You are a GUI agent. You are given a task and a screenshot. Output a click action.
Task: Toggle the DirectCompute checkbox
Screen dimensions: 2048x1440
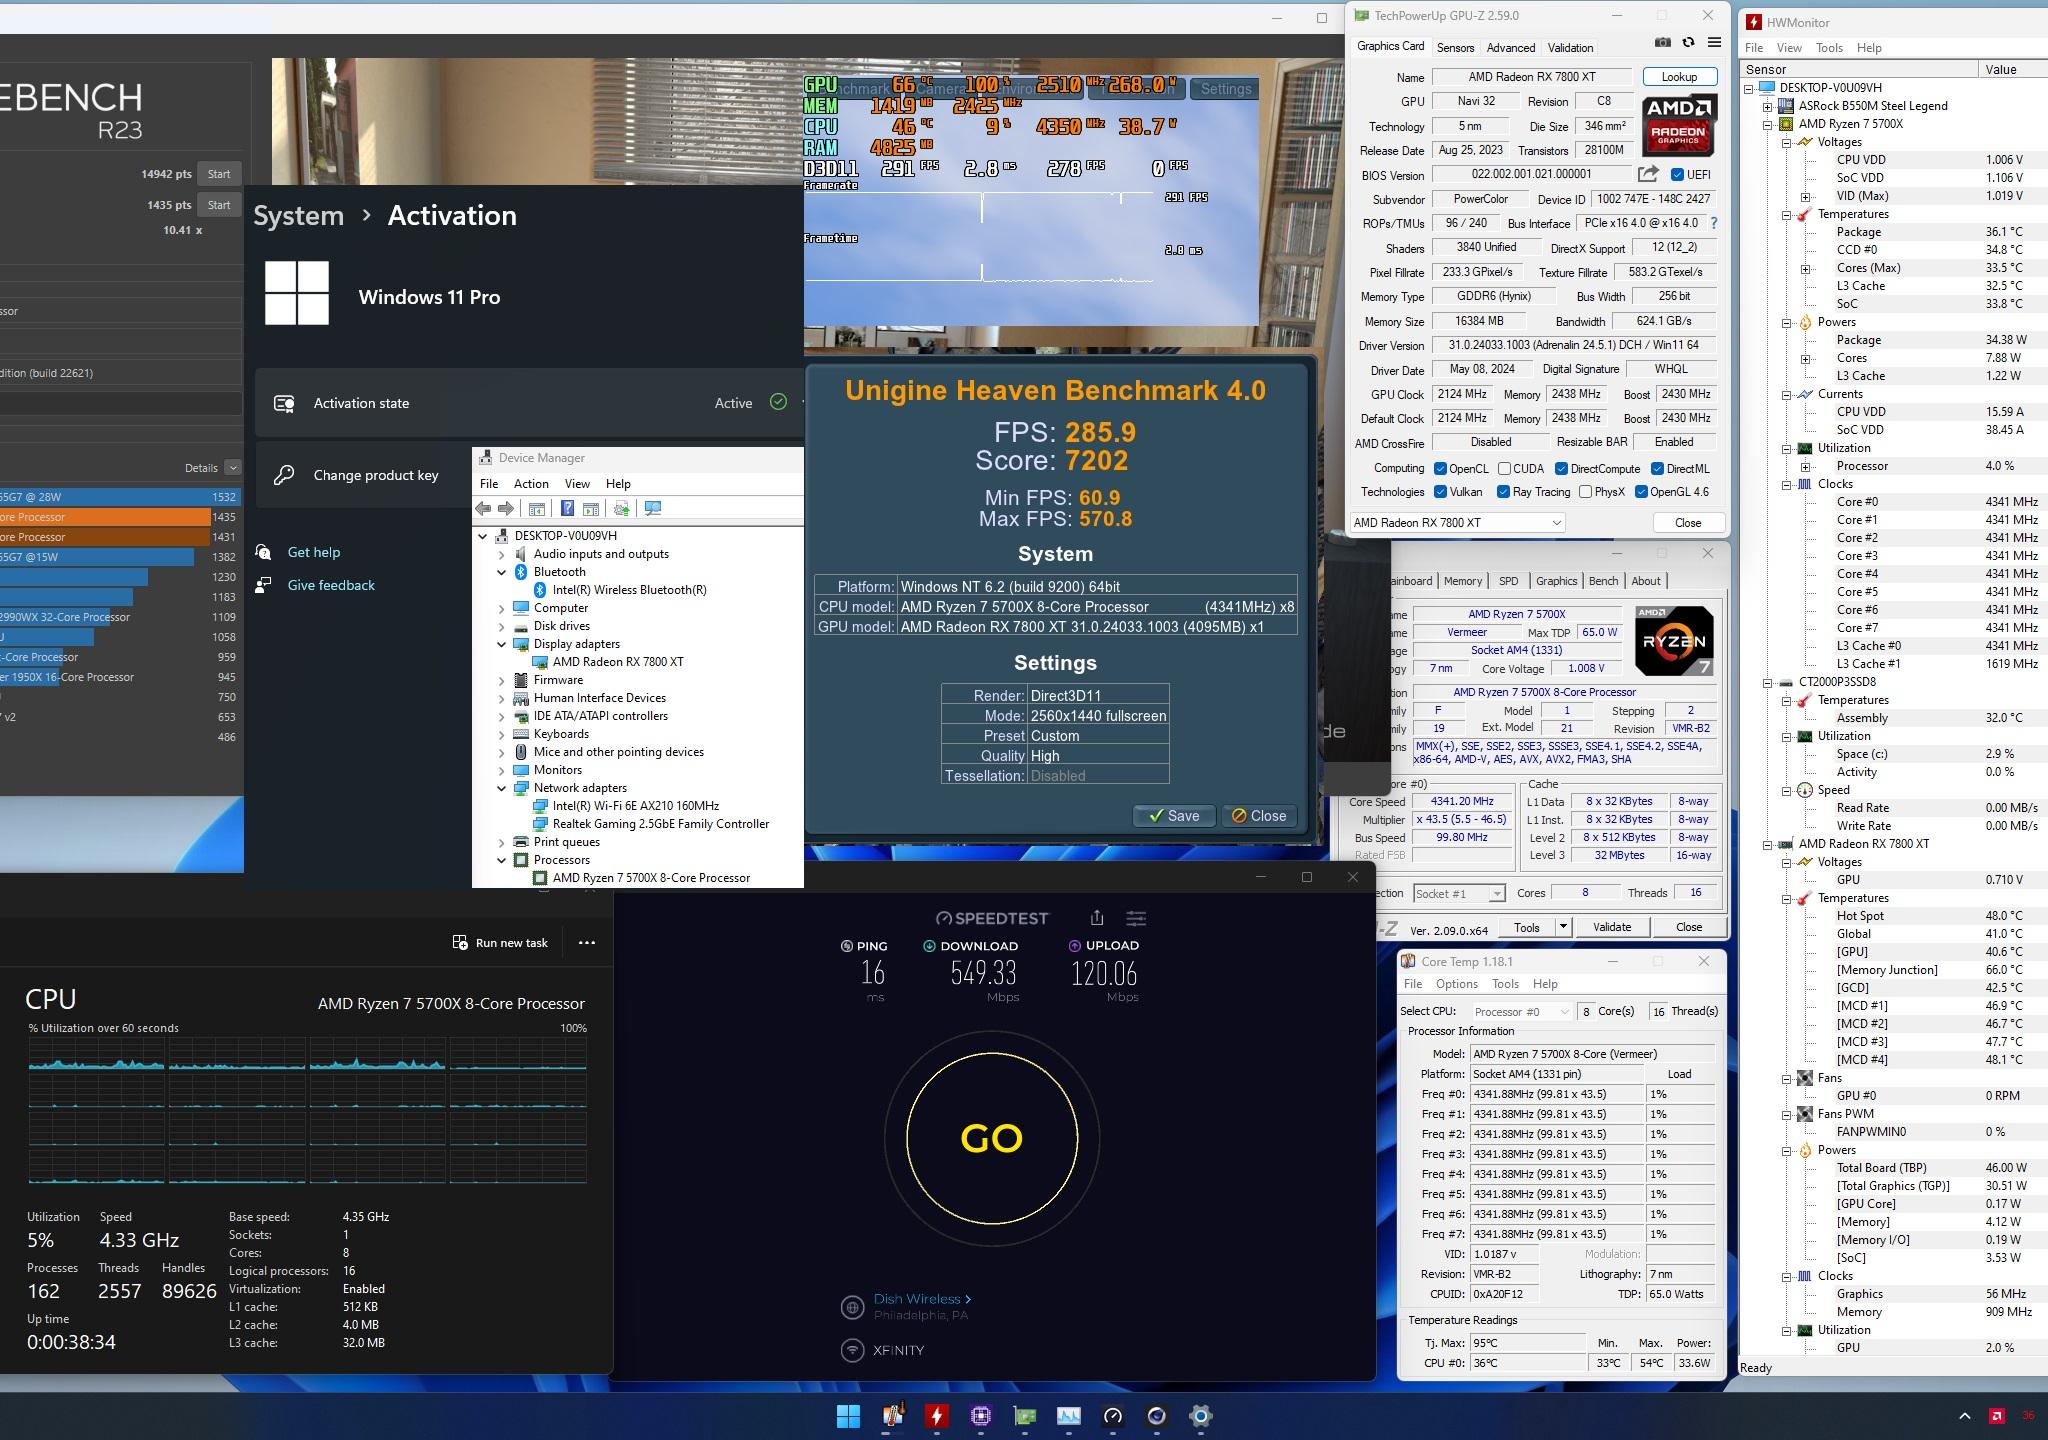pyautogui.click(x=1561, y=469)
